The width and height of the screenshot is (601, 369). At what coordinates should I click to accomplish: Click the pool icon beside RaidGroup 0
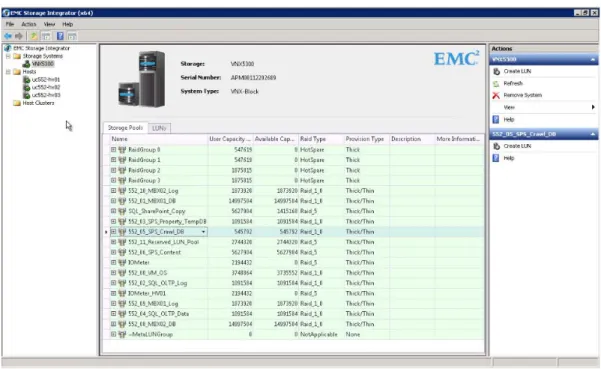click(122, 150)
